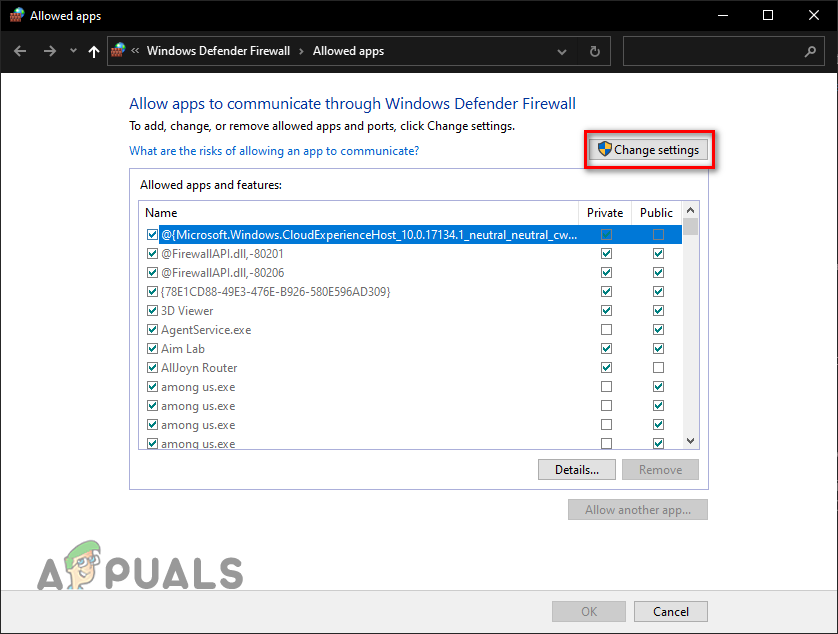Click Allow another app button
Screen dimensions: 838x634
638,509
